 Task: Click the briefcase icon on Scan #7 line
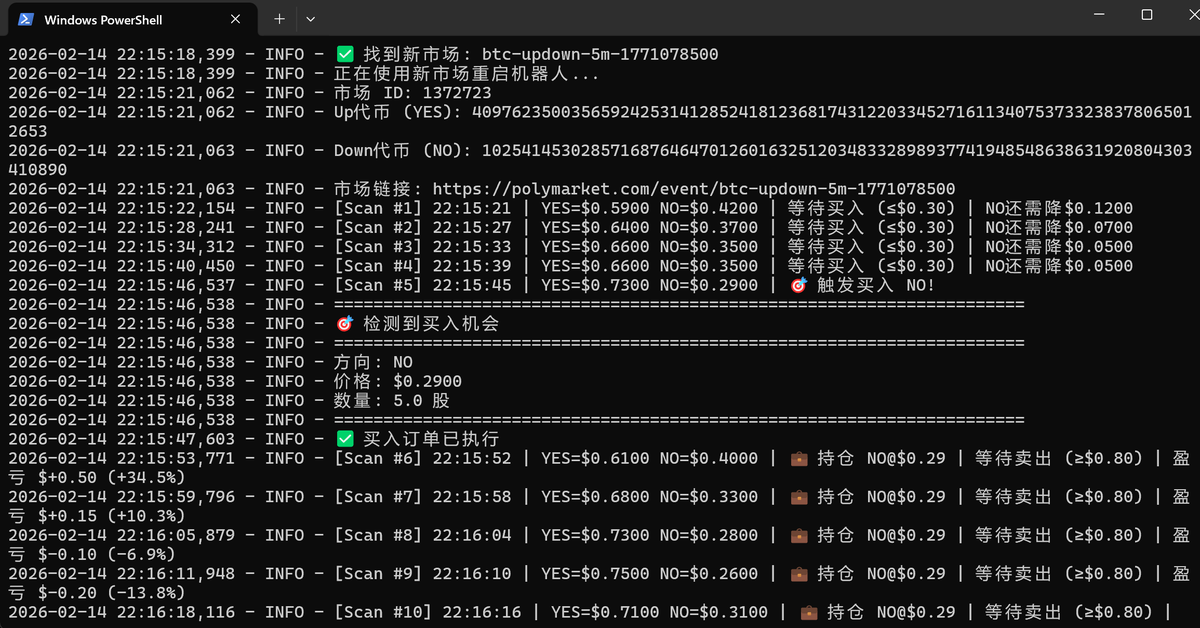[x=798, y=497]
